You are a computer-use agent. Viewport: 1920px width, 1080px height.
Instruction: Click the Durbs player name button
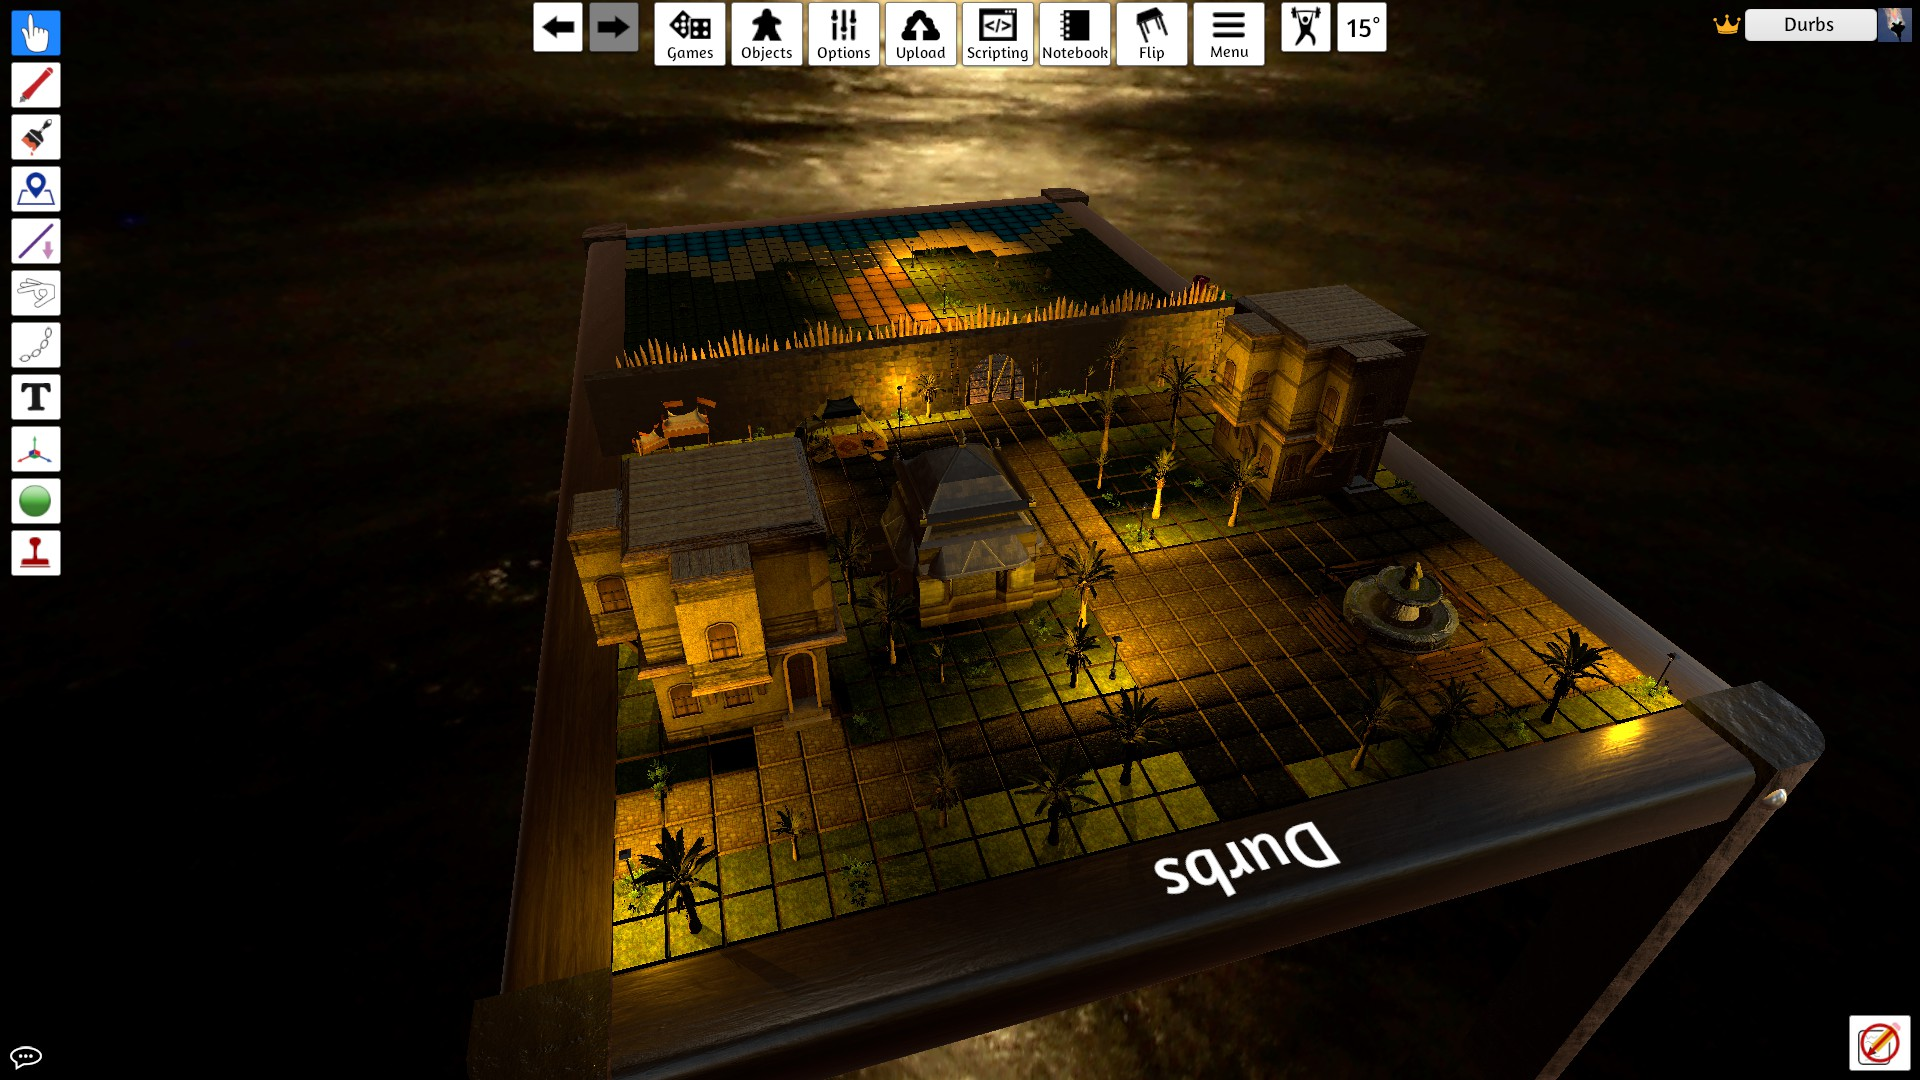pos(1810,25)
